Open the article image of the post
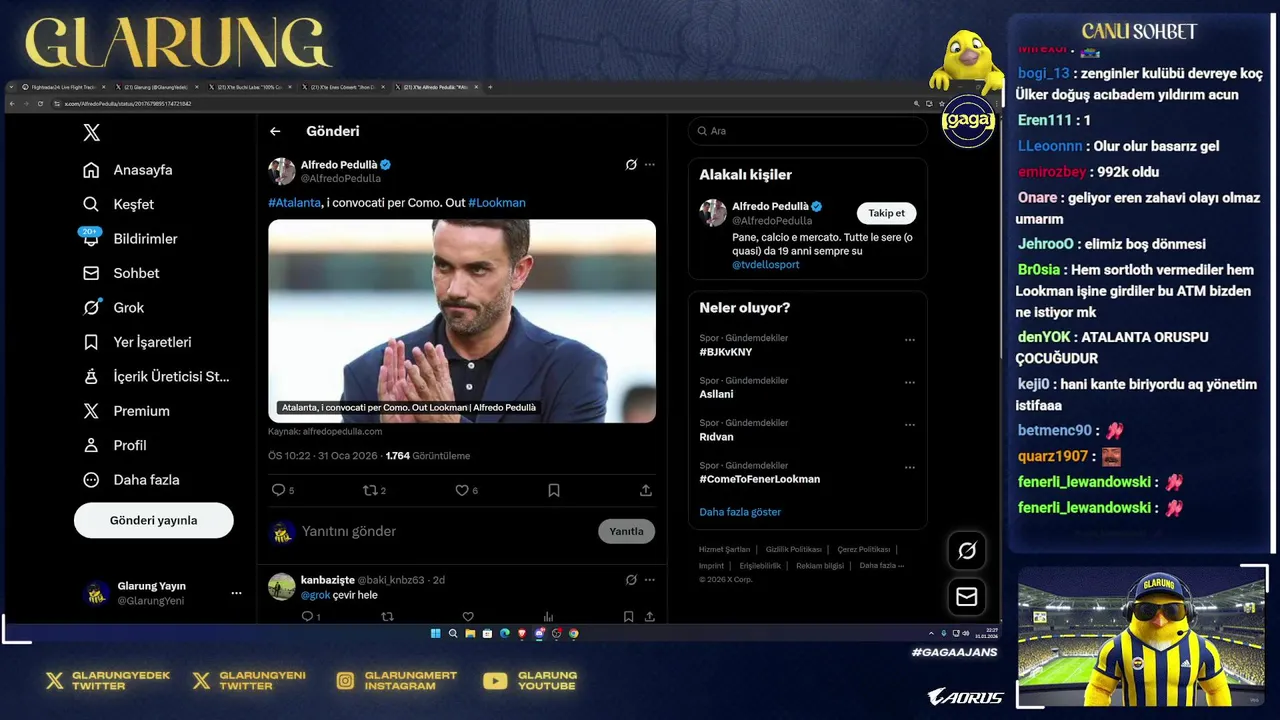Screen dimensions: 1280x720 (462, 321)
